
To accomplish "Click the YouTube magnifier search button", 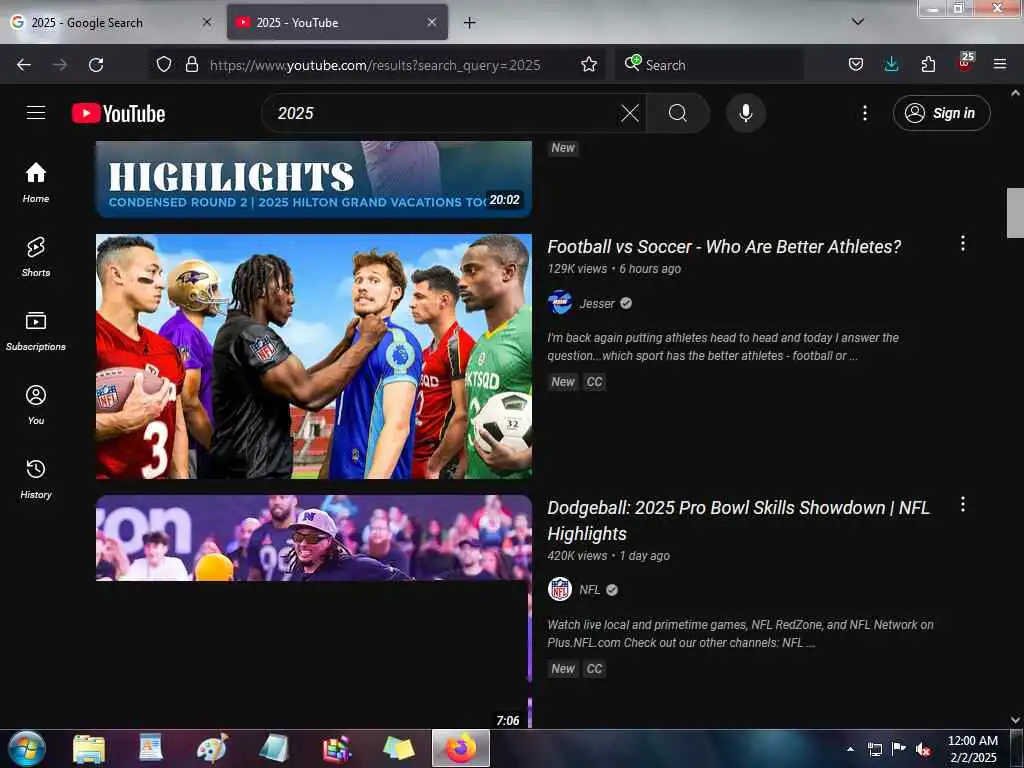I will (x=678, y=113).
